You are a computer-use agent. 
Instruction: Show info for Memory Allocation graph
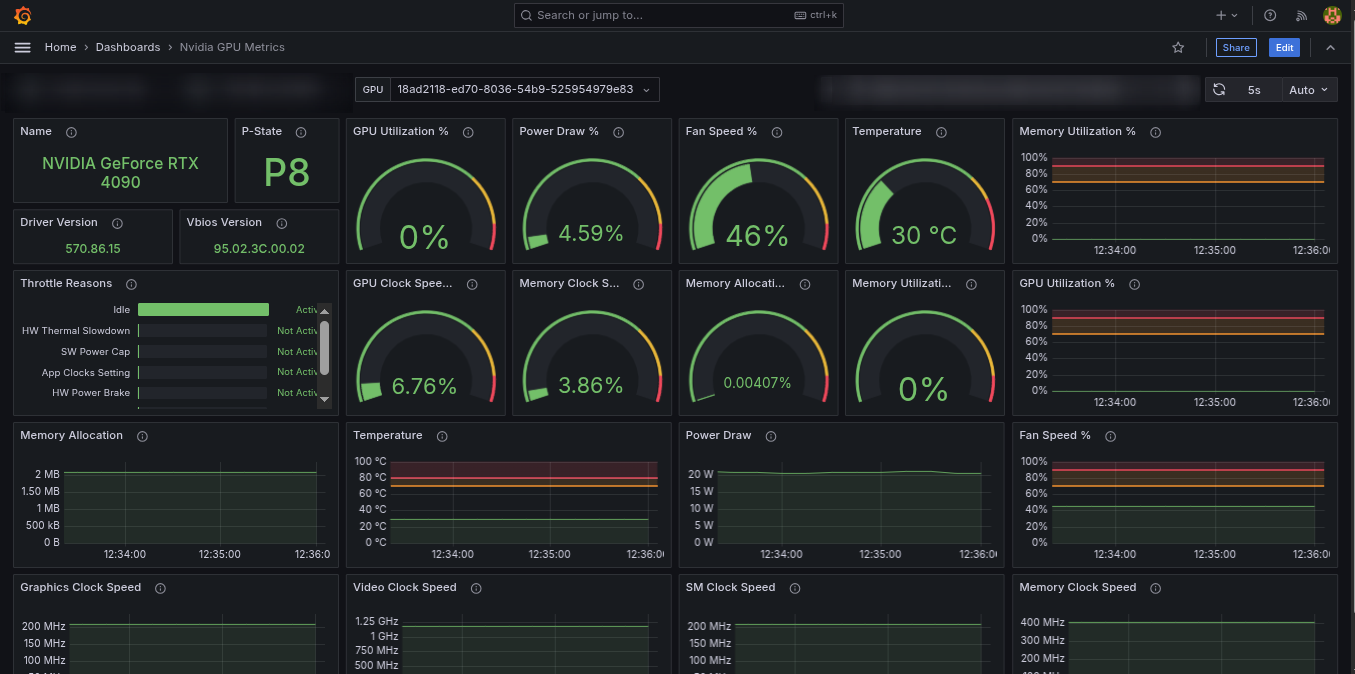point(142,436)
